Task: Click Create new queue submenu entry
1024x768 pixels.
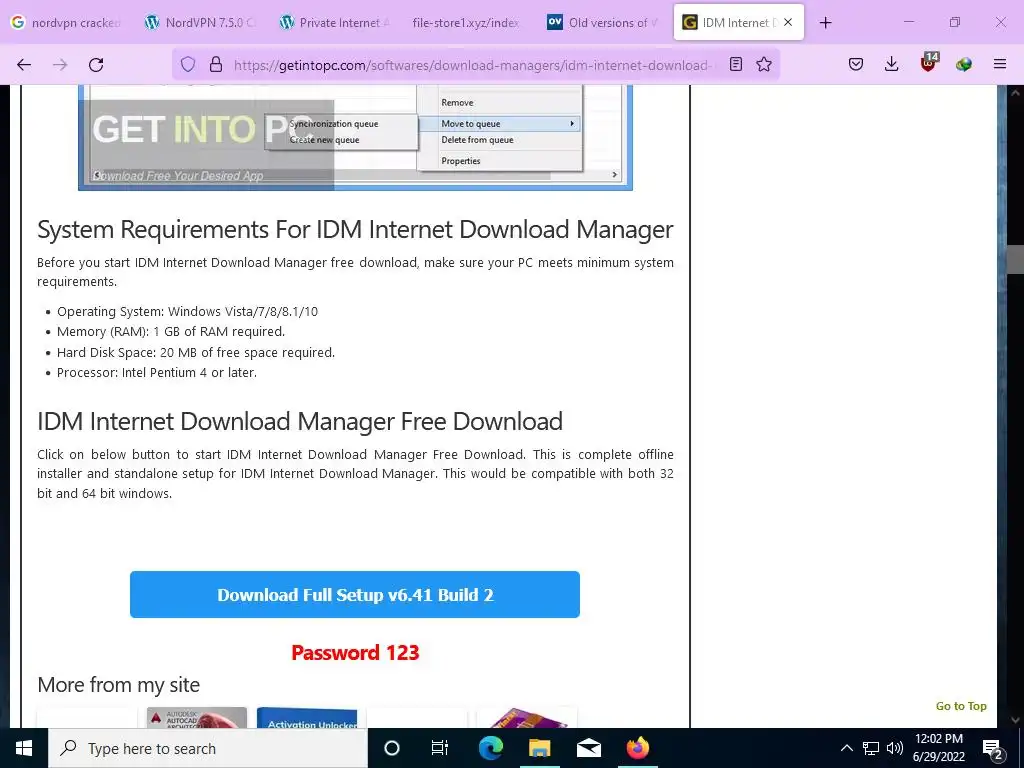Action: [324, 140]
